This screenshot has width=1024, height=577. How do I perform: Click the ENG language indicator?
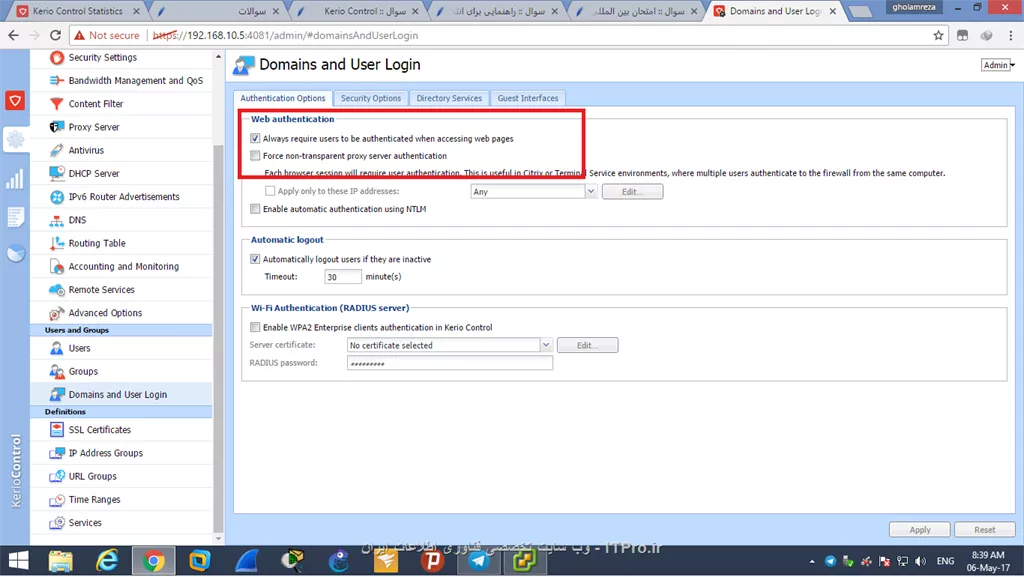945,561
